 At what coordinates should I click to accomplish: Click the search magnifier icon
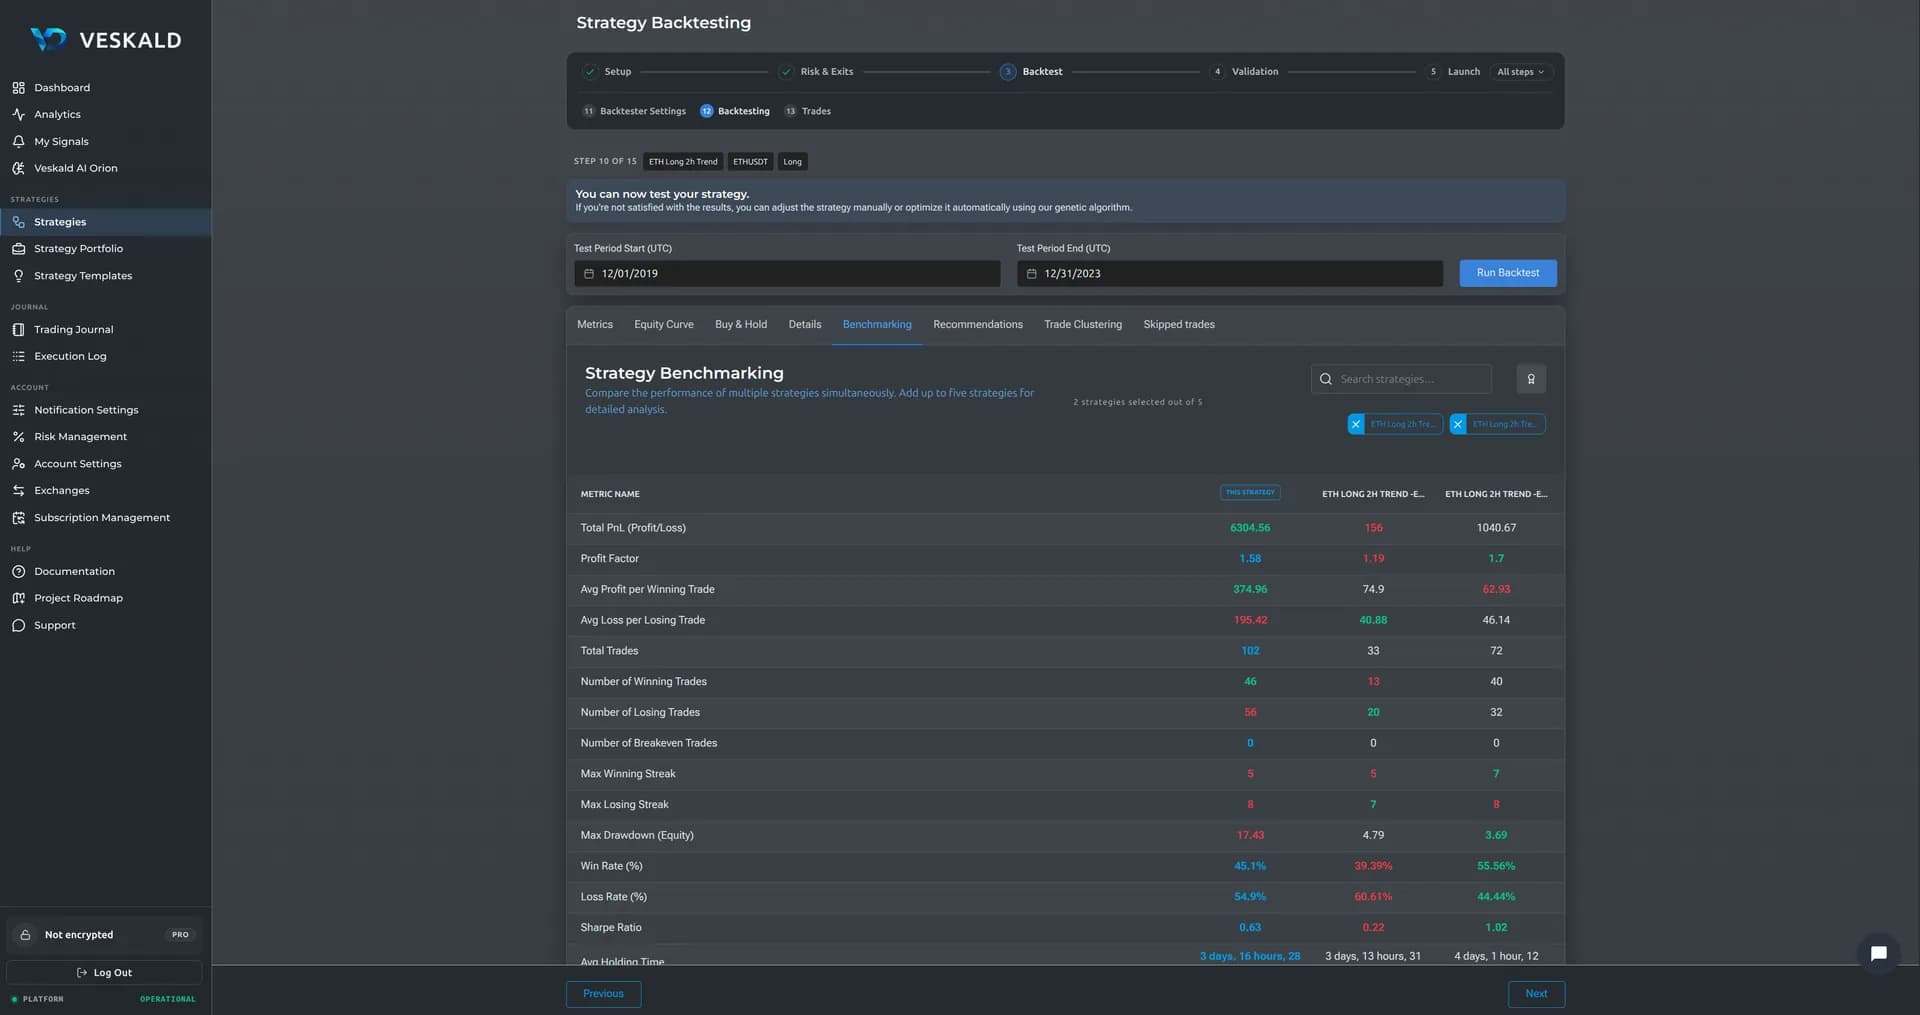click(x=1325, y=380)
